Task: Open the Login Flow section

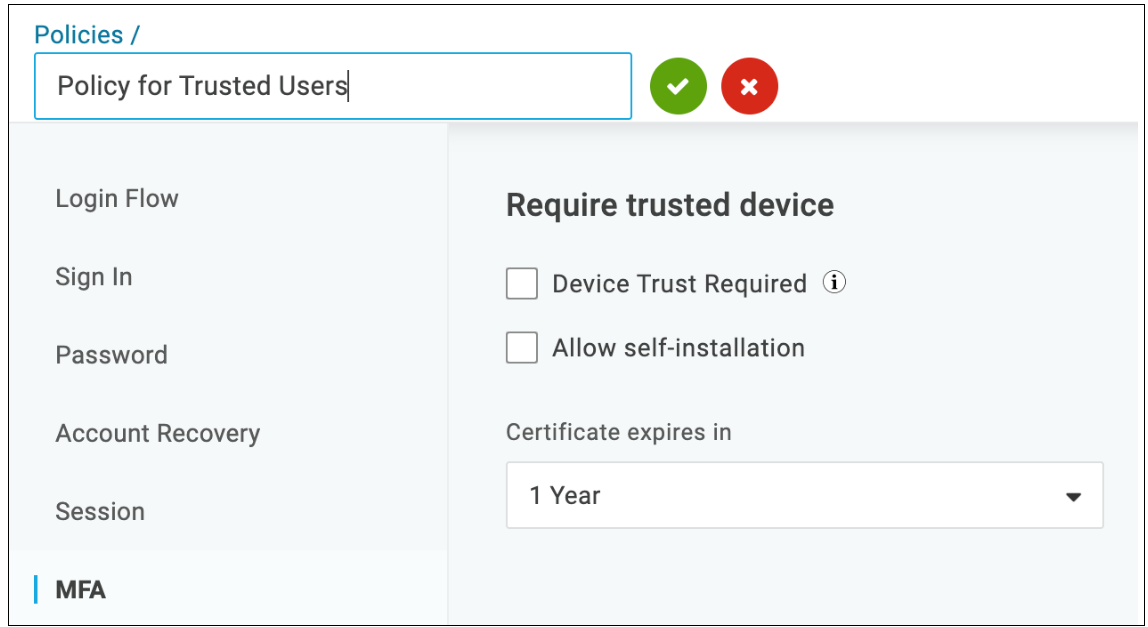Action: click(117, 199)
